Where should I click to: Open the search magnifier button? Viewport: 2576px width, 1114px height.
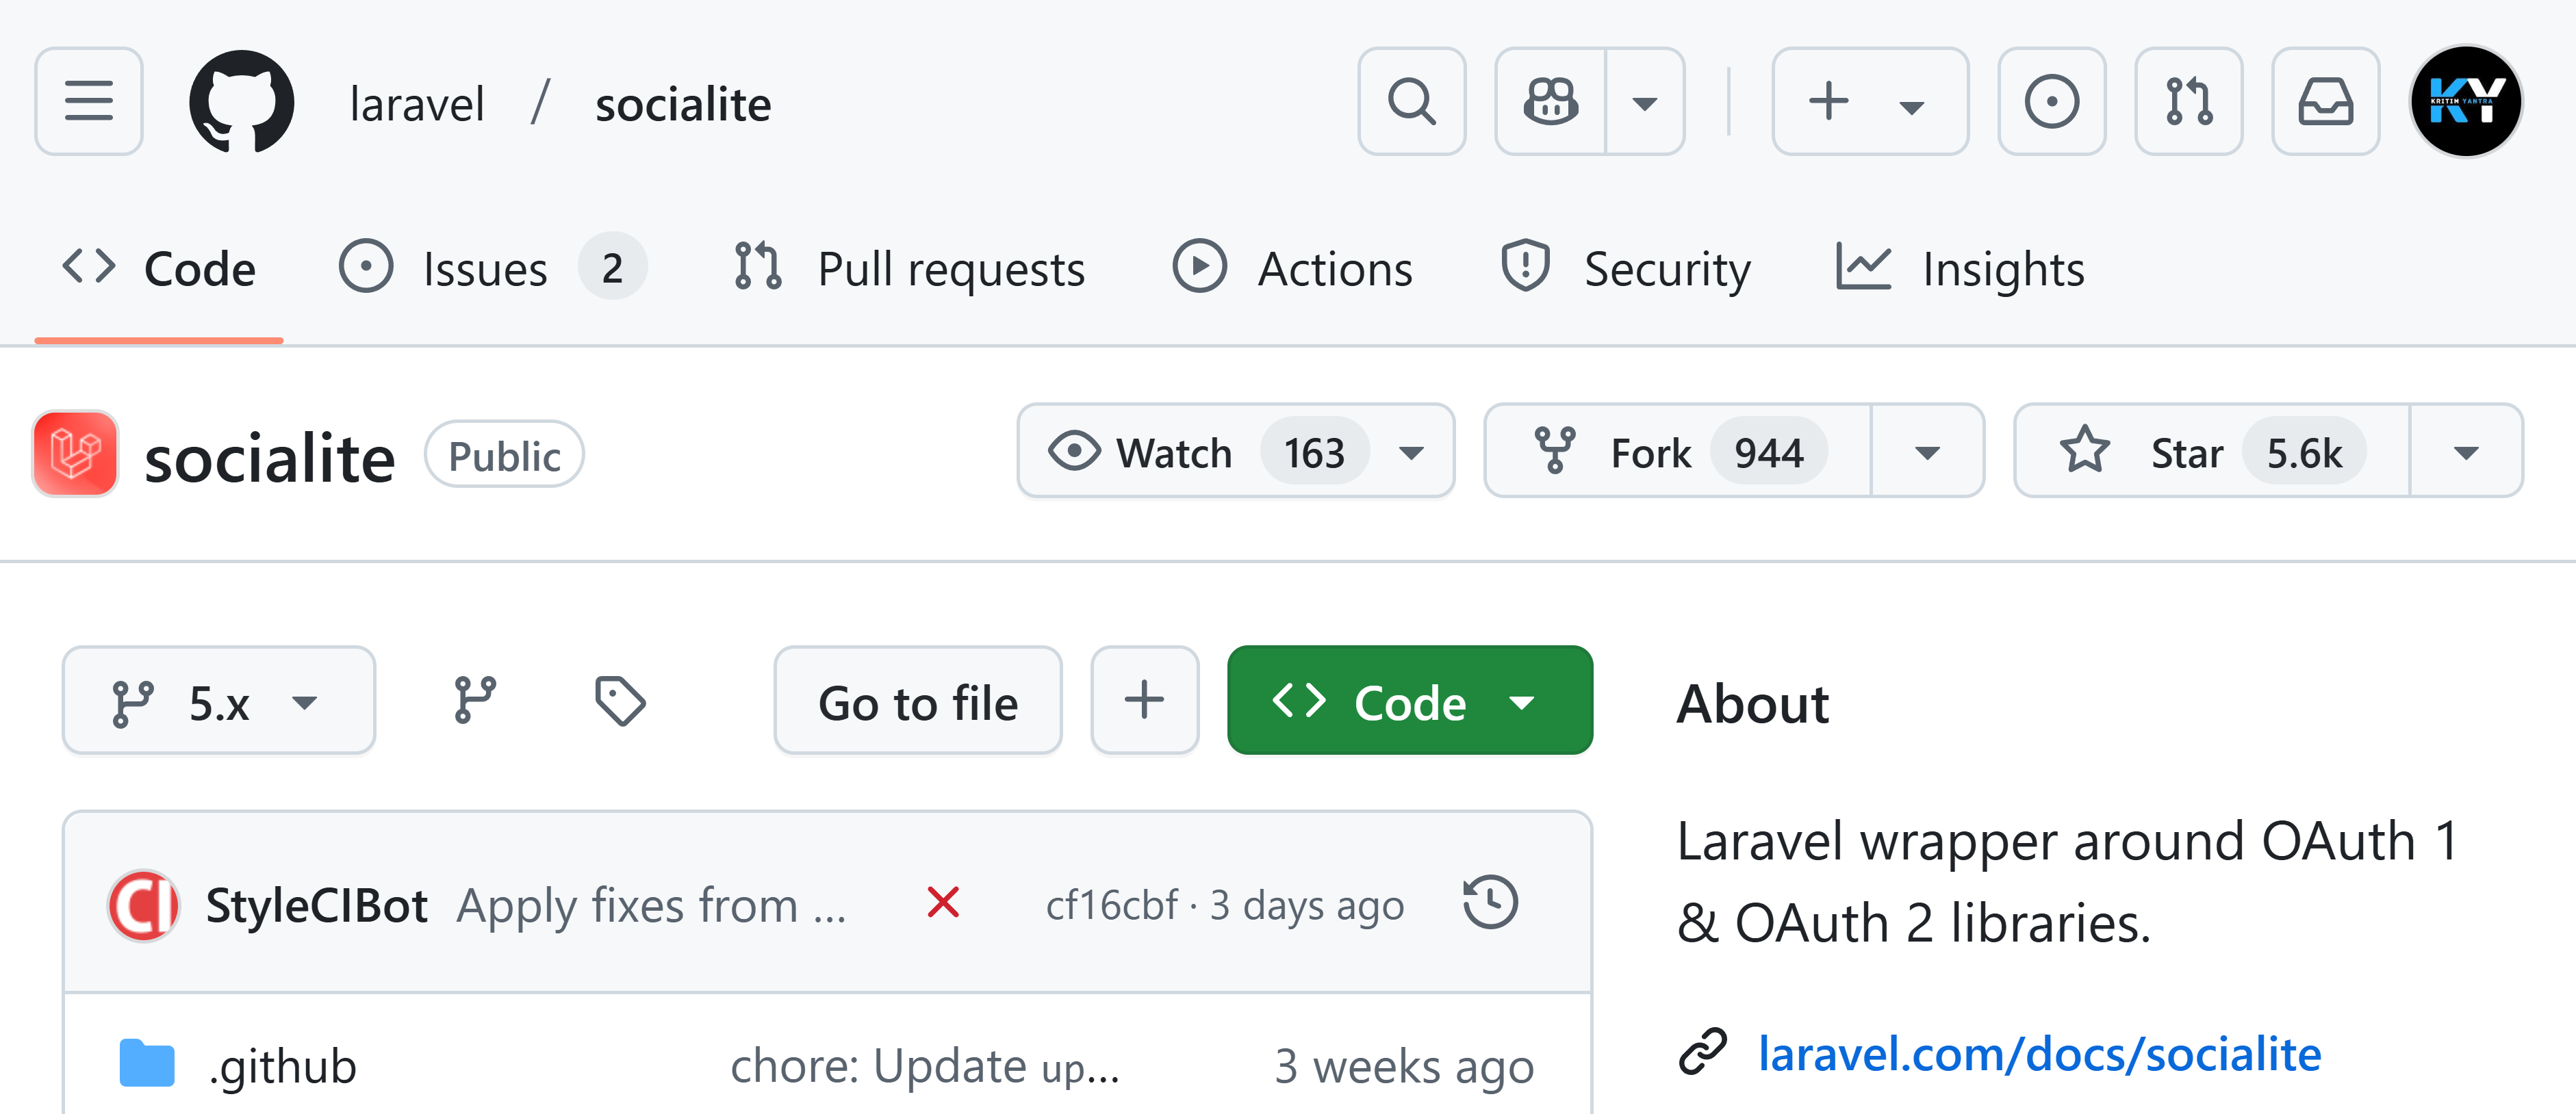tap(1411, 101)
